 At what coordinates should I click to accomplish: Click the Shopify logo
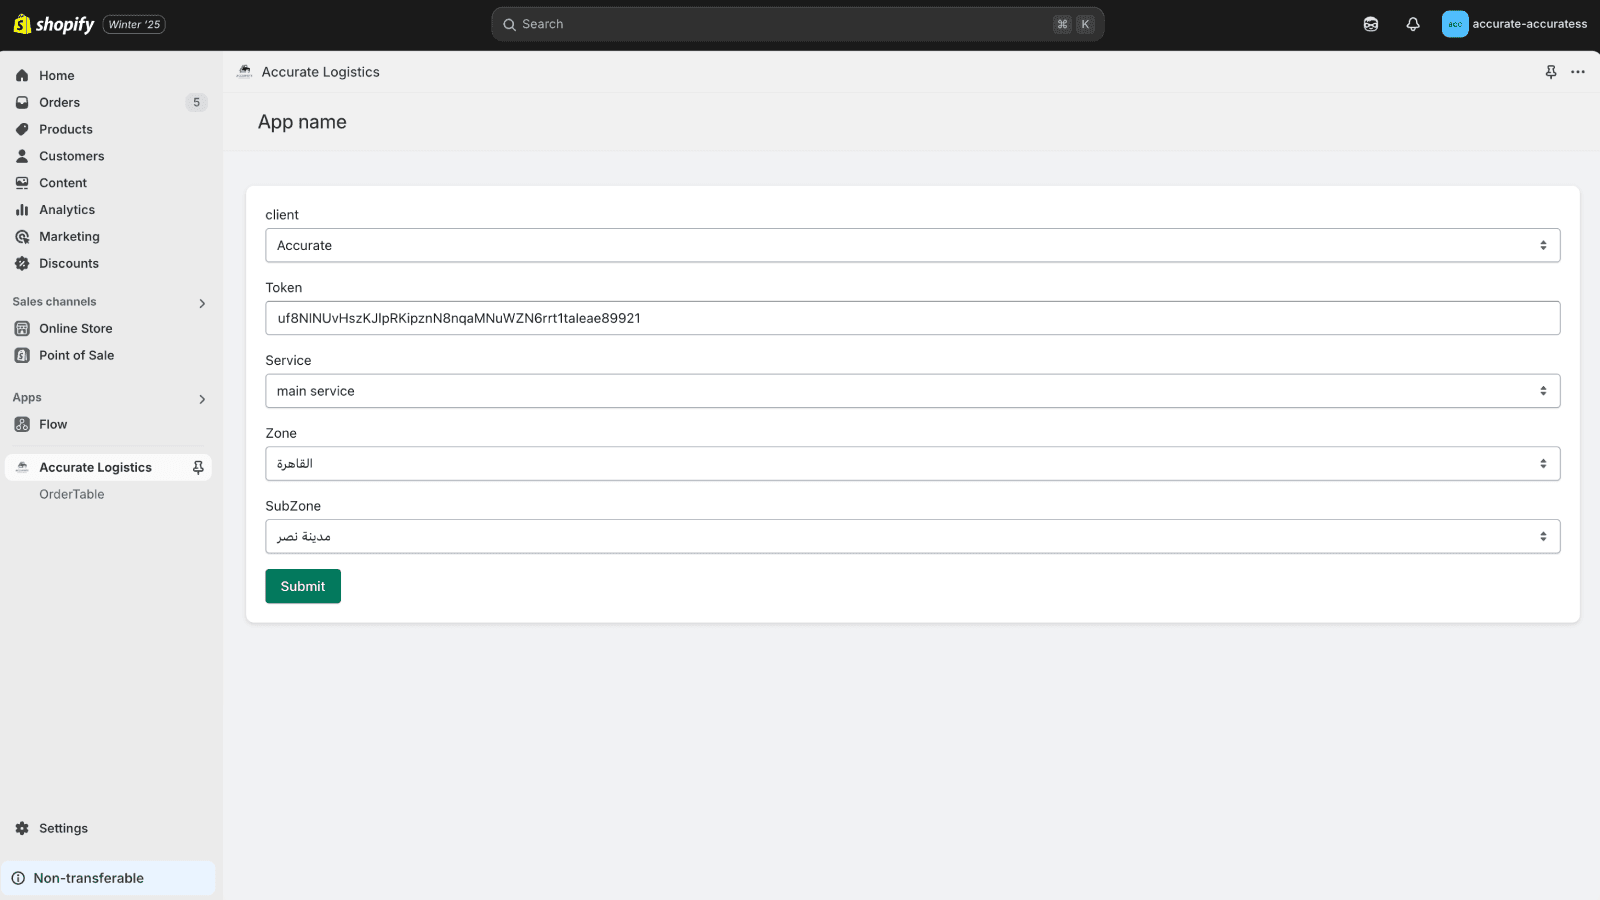(54, 24)
